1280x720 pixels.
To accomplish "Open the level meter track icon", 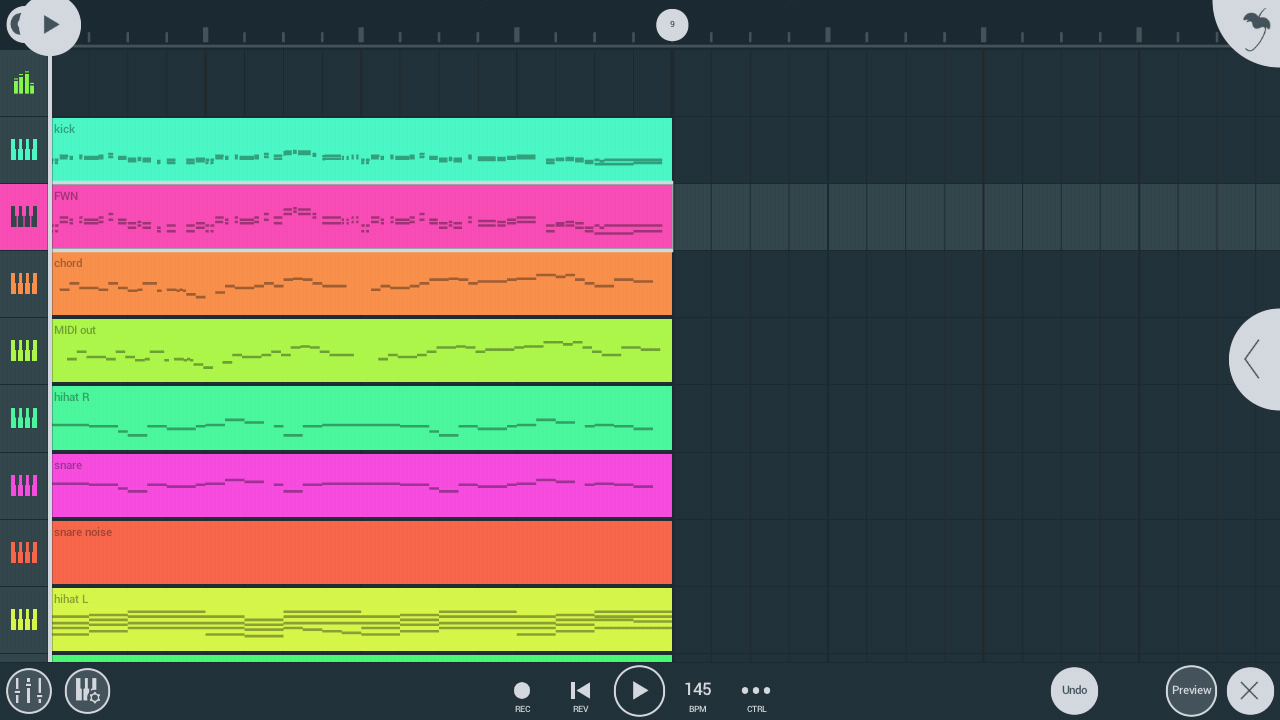I will [24, 83].
